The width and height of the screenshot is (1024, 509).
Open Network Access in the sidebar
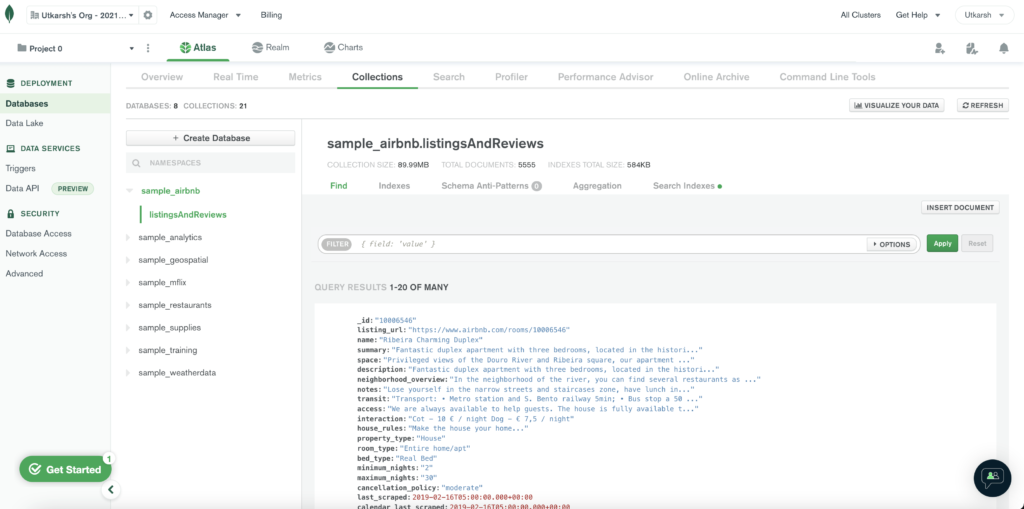click(36, 253)
